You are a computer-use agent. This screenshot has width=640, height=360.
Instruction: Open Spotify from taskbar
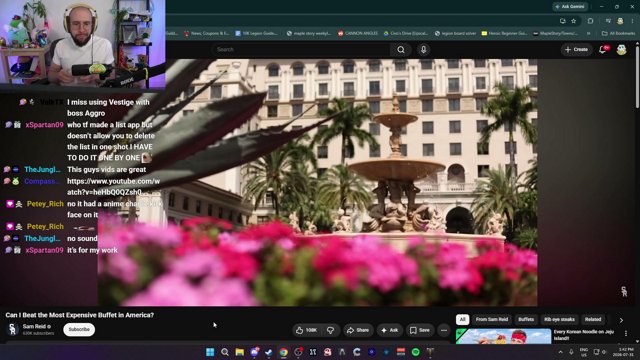click(416, 352)
